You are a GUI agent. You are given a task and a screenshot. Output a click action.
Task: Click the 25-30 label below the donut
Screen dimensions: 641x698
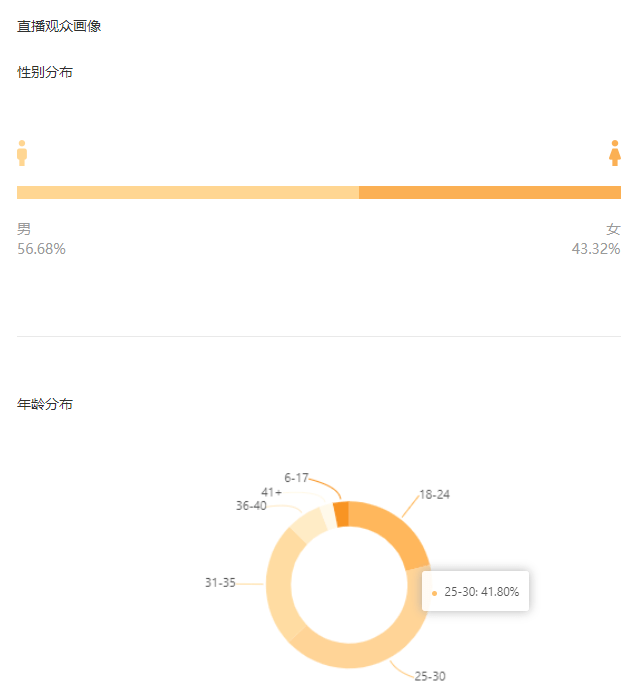(x=430, y=676)
